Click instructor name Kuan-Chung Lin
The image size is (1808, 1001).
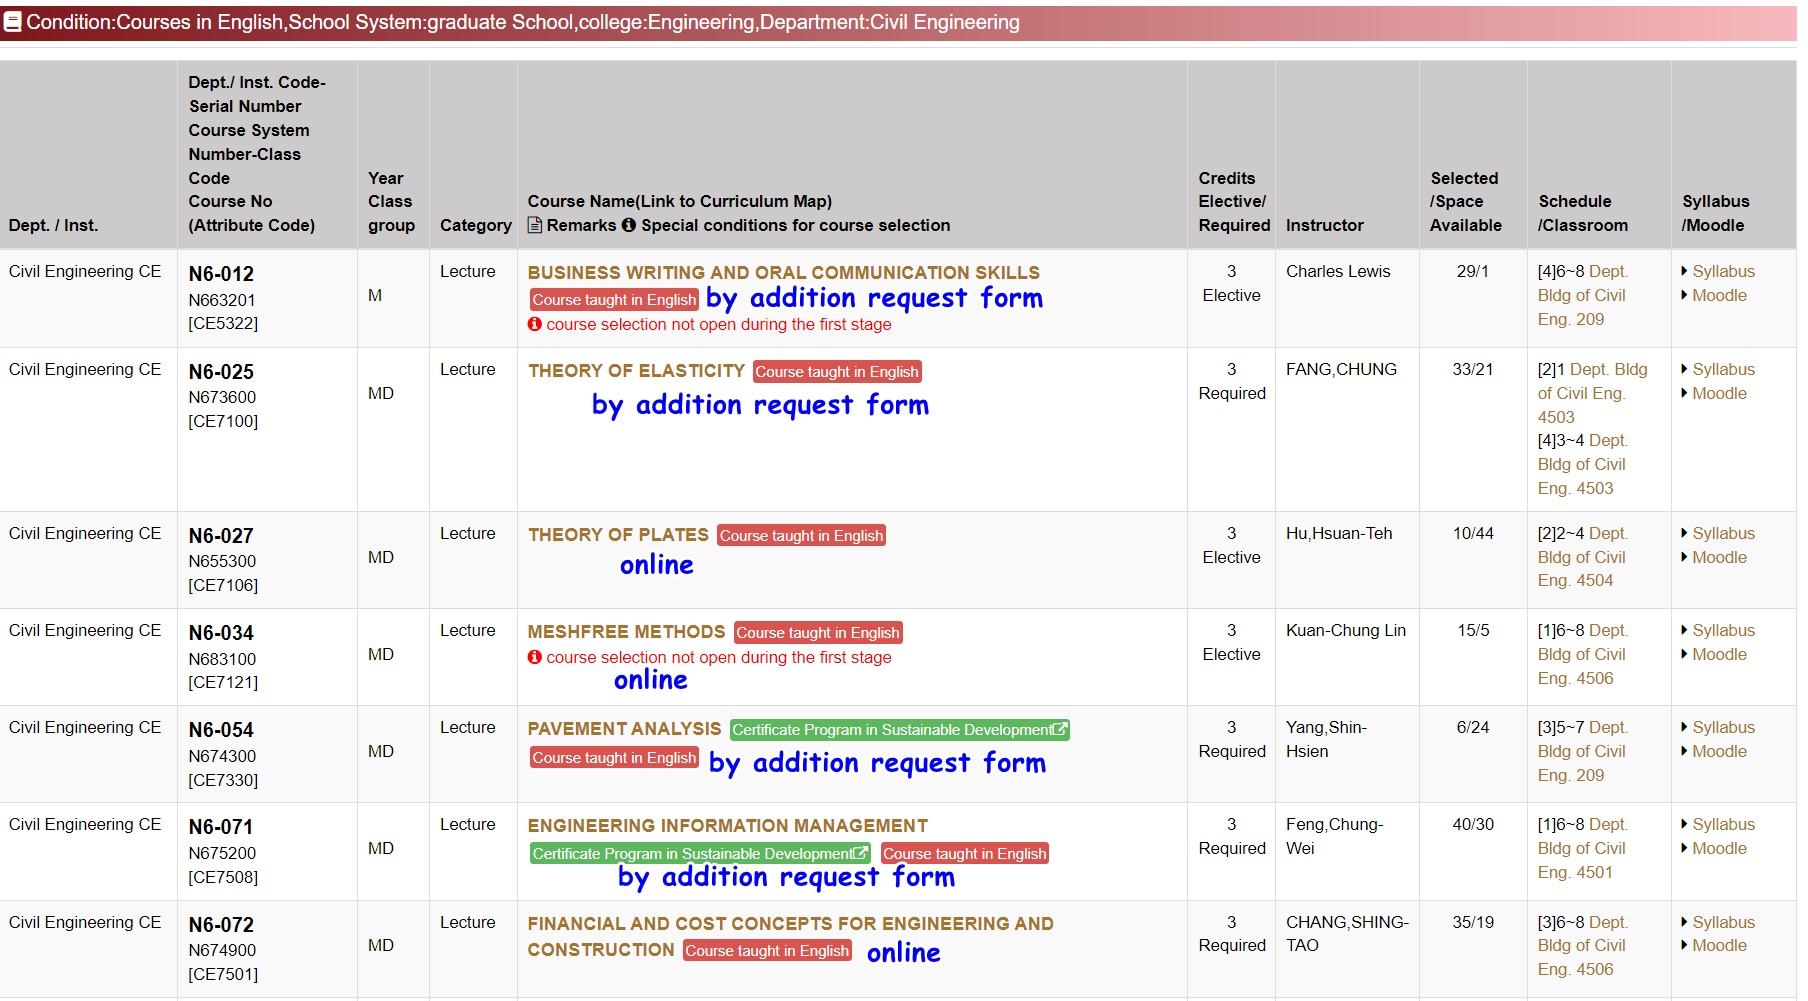tap(1346, 630)
